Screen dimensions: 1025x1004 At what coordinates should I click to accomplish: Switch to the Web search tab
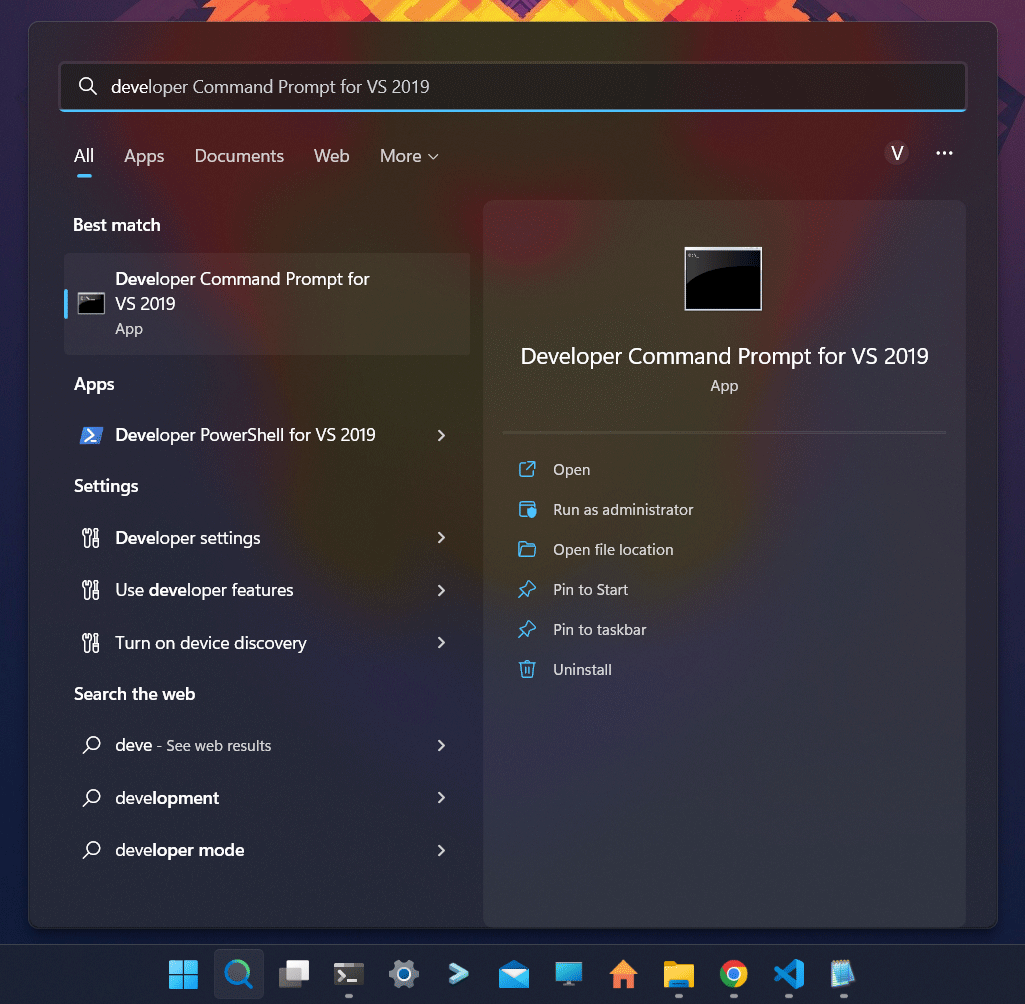tap(331, 156)
